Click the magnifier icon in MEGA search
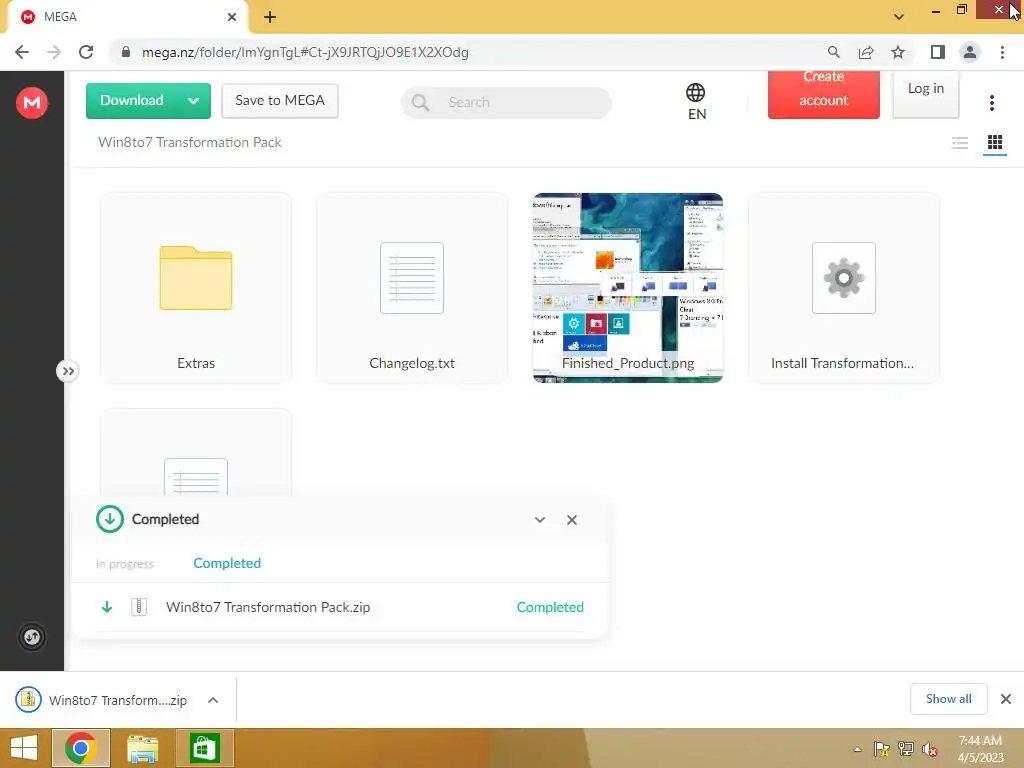This screenshot has width=1024, height=768. pos(421,103)
